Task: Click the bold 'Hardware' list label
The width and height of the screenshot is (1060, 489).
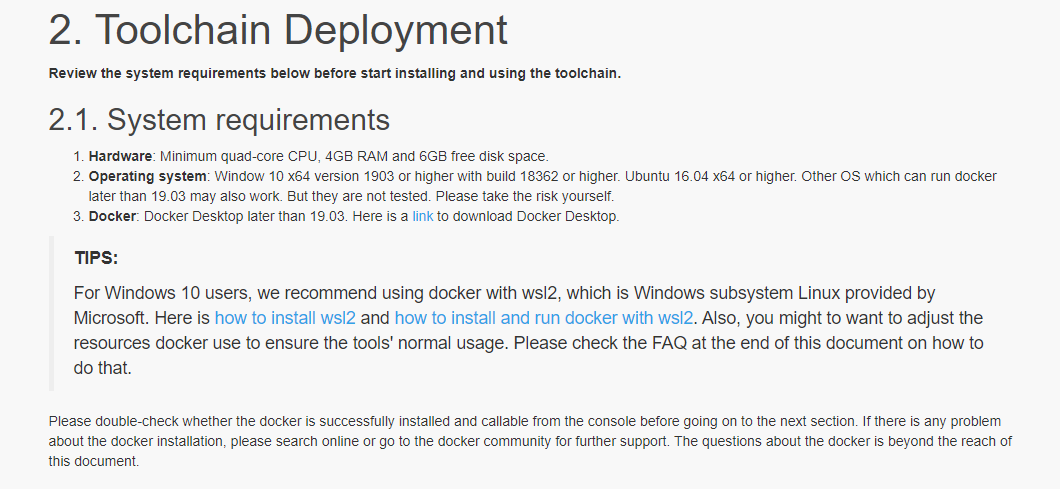Action: point(120,156)
